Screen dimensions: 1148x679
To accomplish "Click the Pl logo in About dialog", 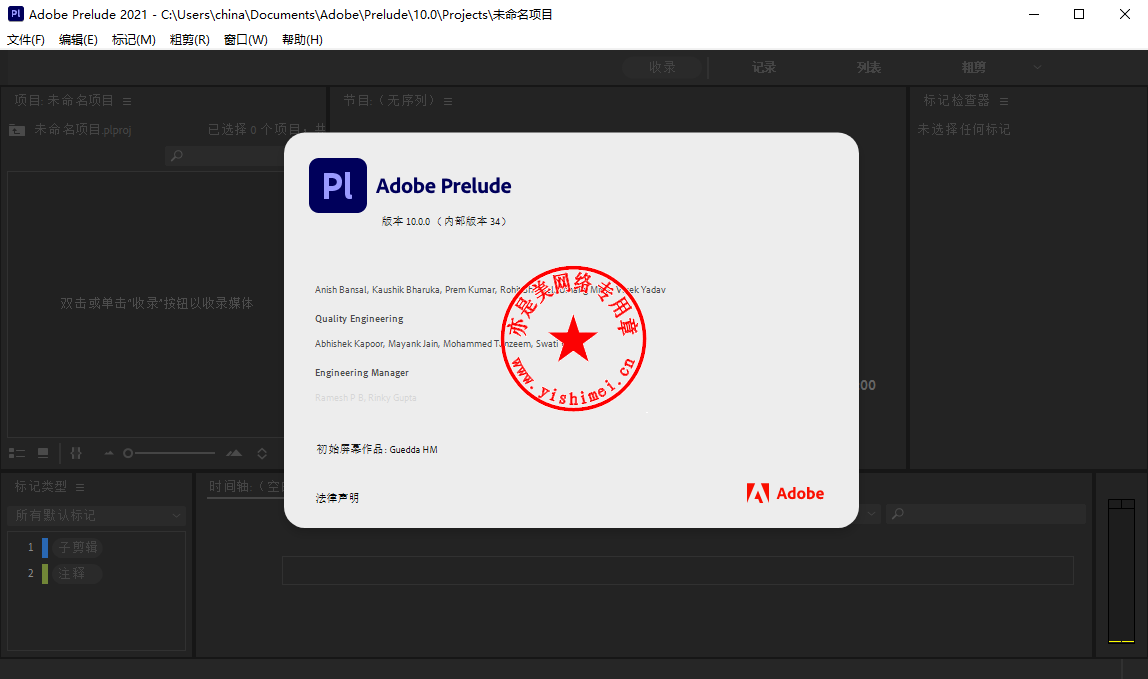I will 338,185.
